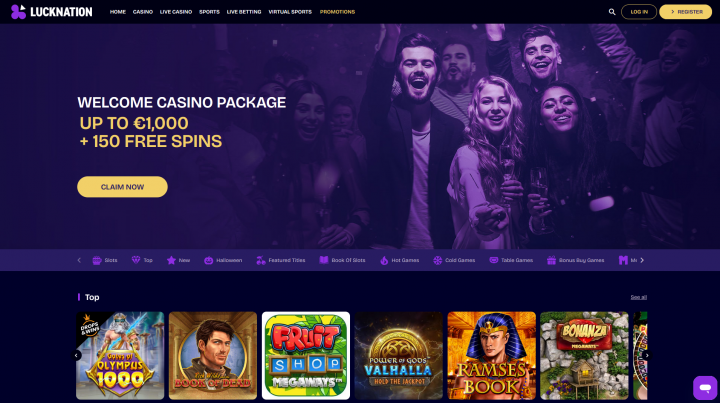Open the Promotions menu item
This screenshot has width=720, height=403.
click(337, 12)
